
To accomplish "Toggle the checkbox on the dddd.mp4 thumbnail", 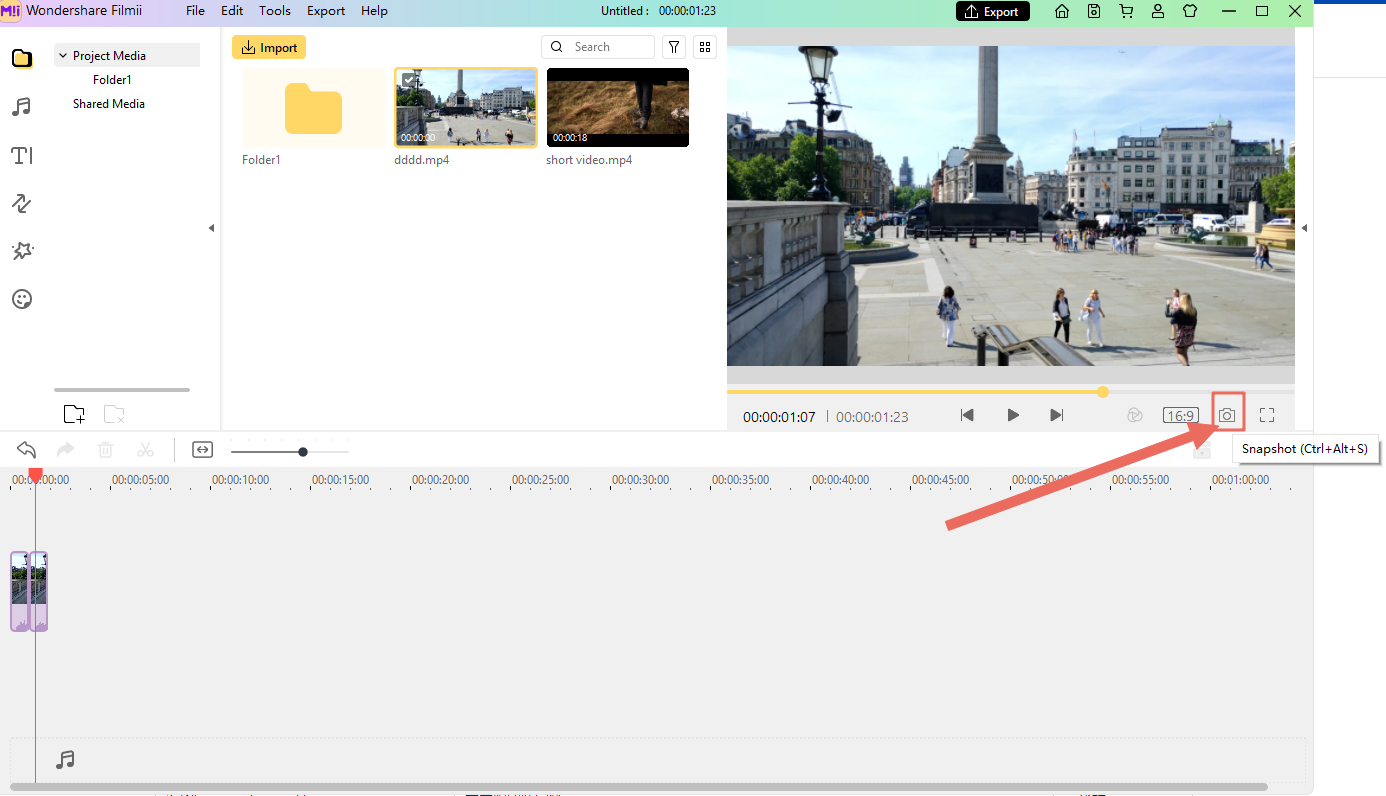I will pos(408,80).
